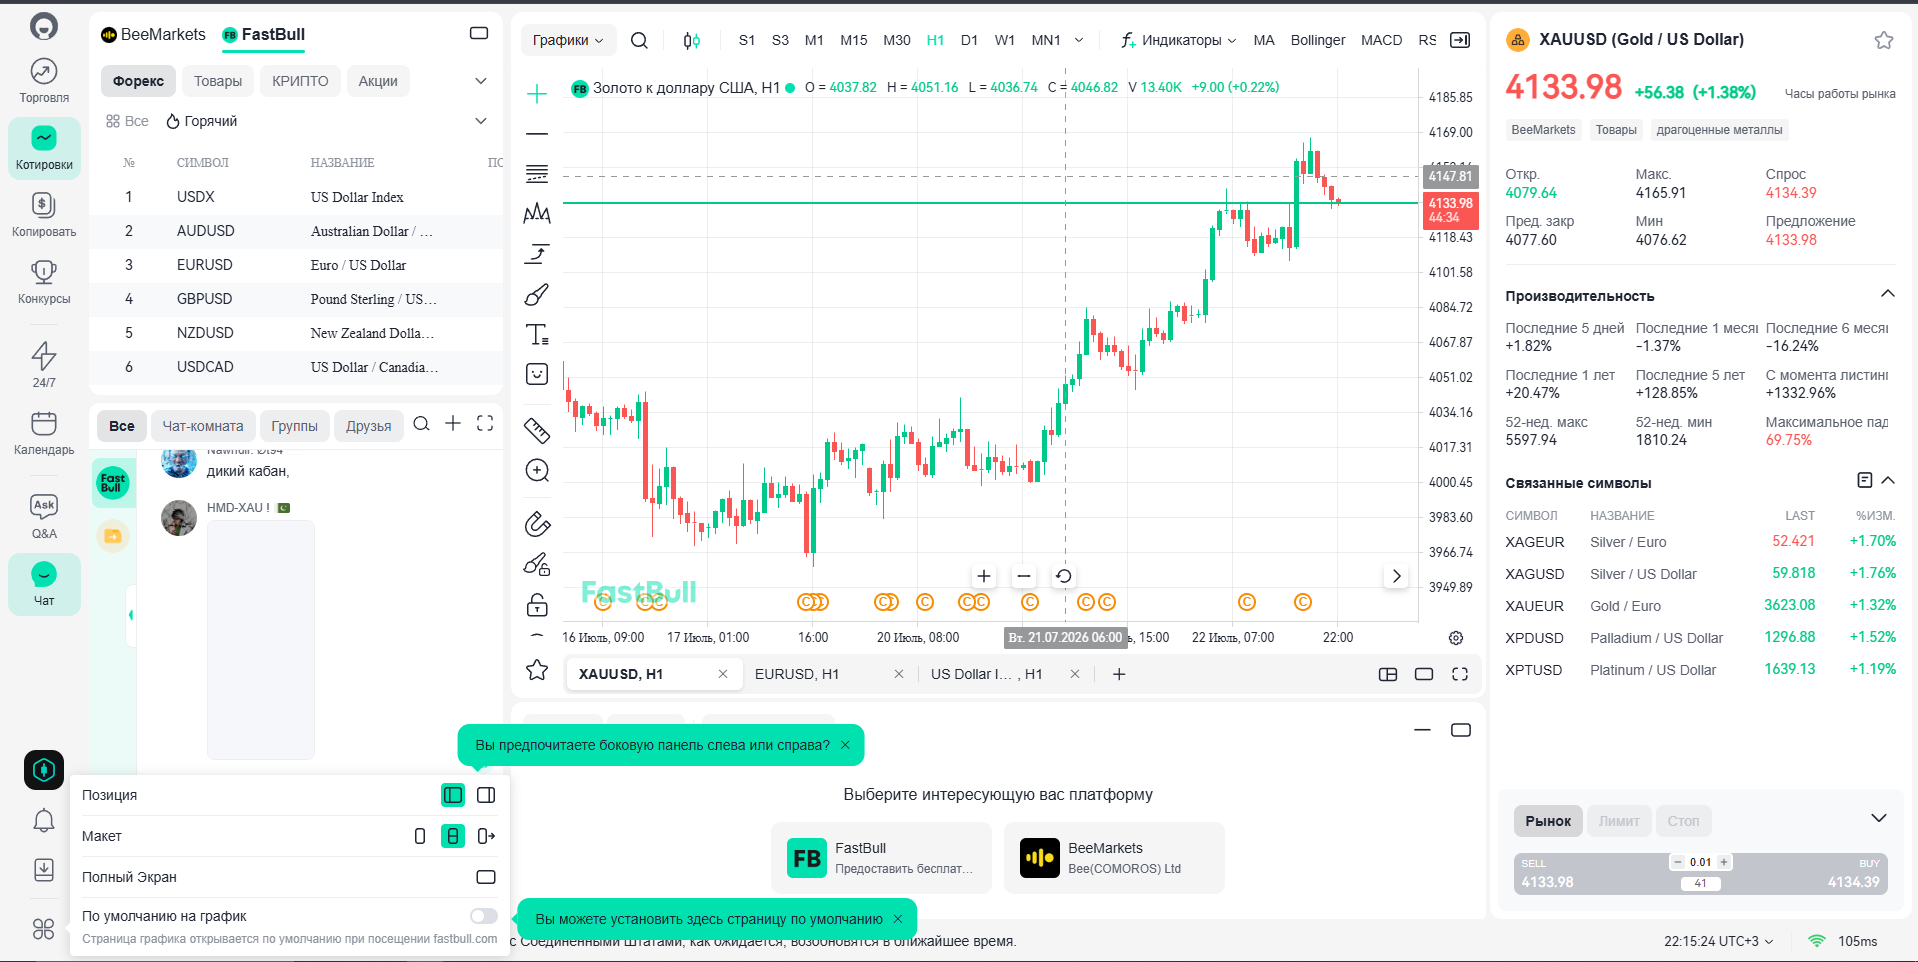Switch to the КРИПТО market tab

300,81
